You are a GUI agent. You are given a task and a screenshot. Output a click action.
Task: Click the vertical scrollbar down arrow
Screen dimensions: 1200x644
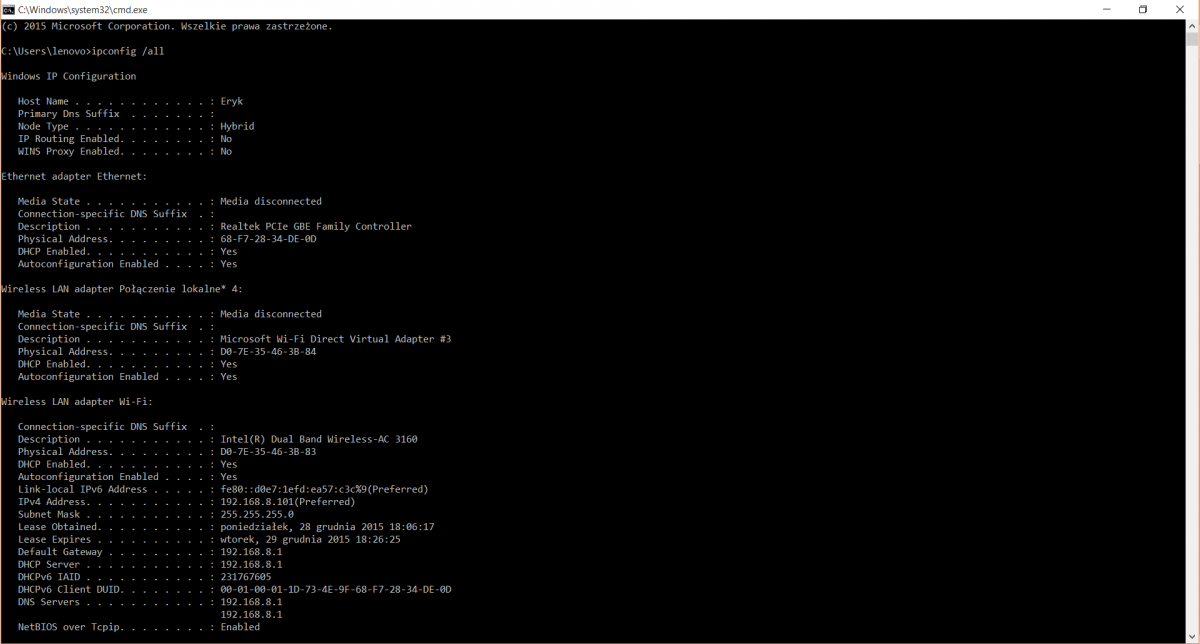[1192, 637]
